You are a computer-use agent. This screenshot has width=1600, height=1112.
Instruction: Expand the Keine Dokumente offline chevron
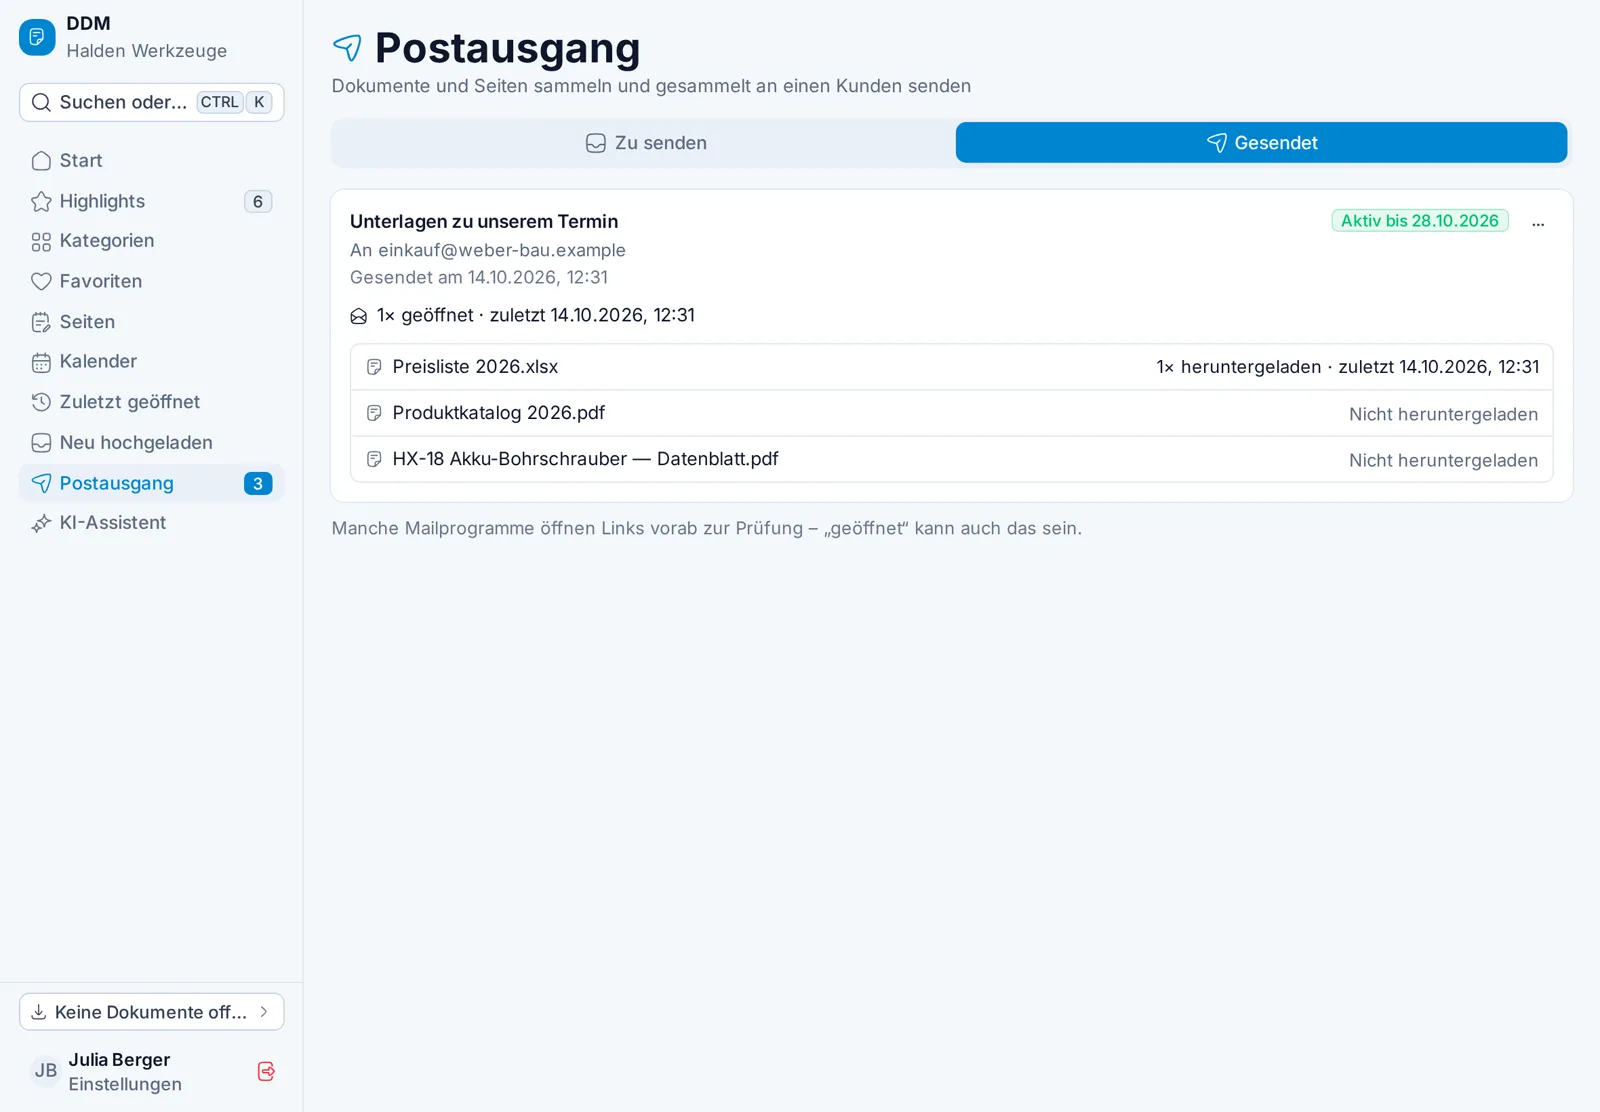click(264, 1012)
